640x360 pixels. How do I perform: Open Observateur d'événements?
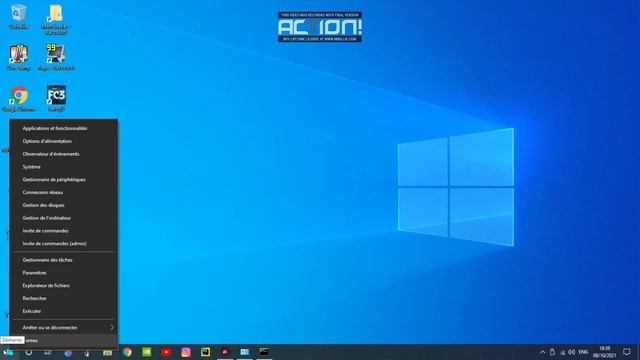tap(64, 154)
